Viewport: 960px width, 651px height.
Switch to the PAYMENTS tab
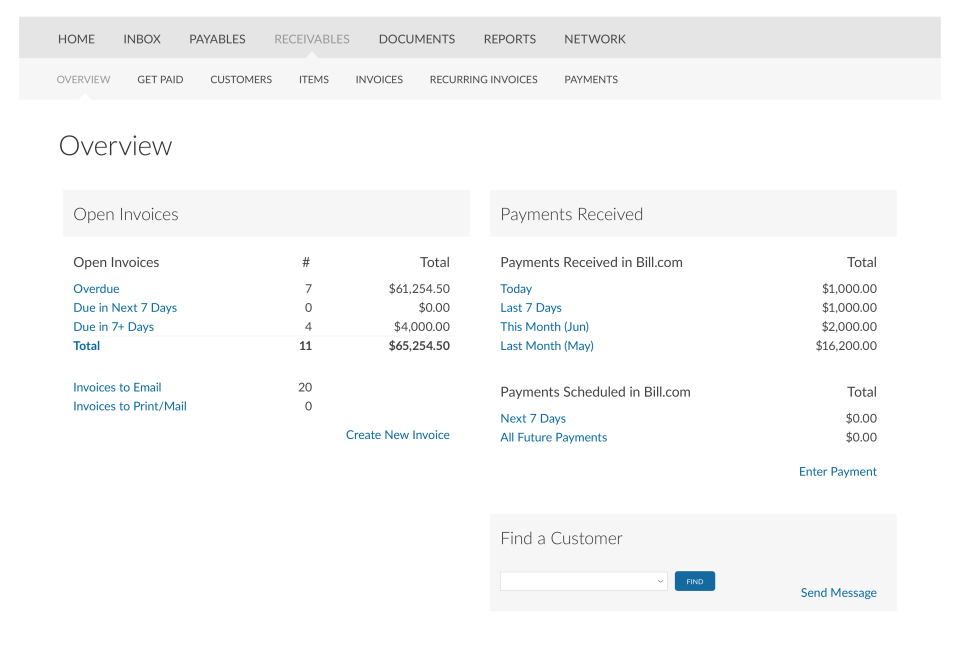point(591,79)
